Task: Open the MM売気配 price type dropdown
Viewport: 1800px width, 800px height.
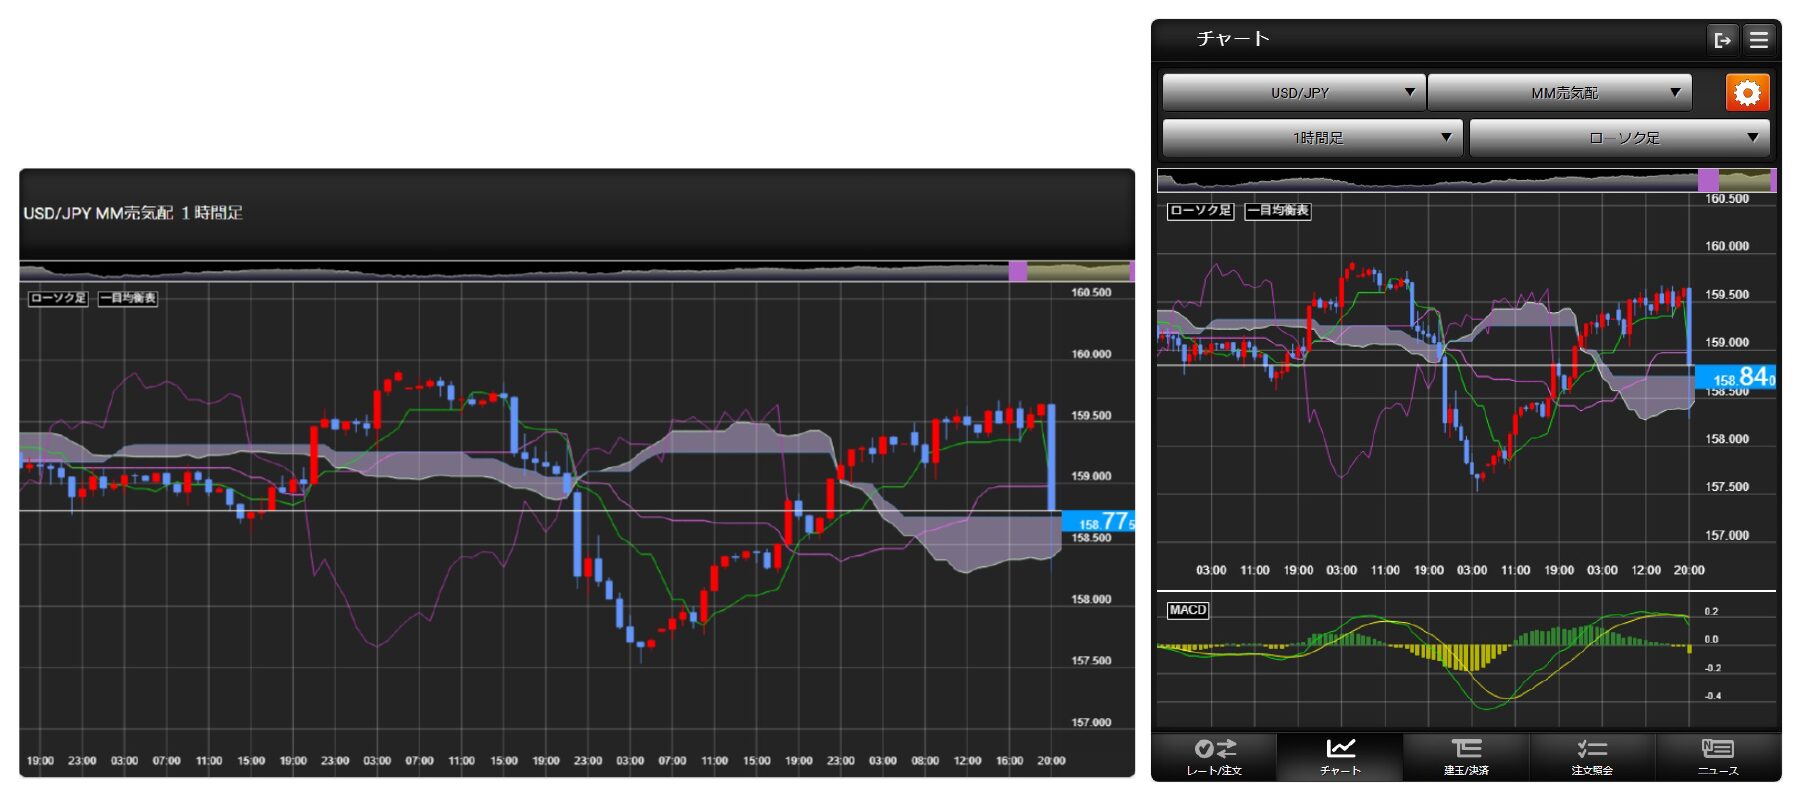Action: coord(1559,93)
